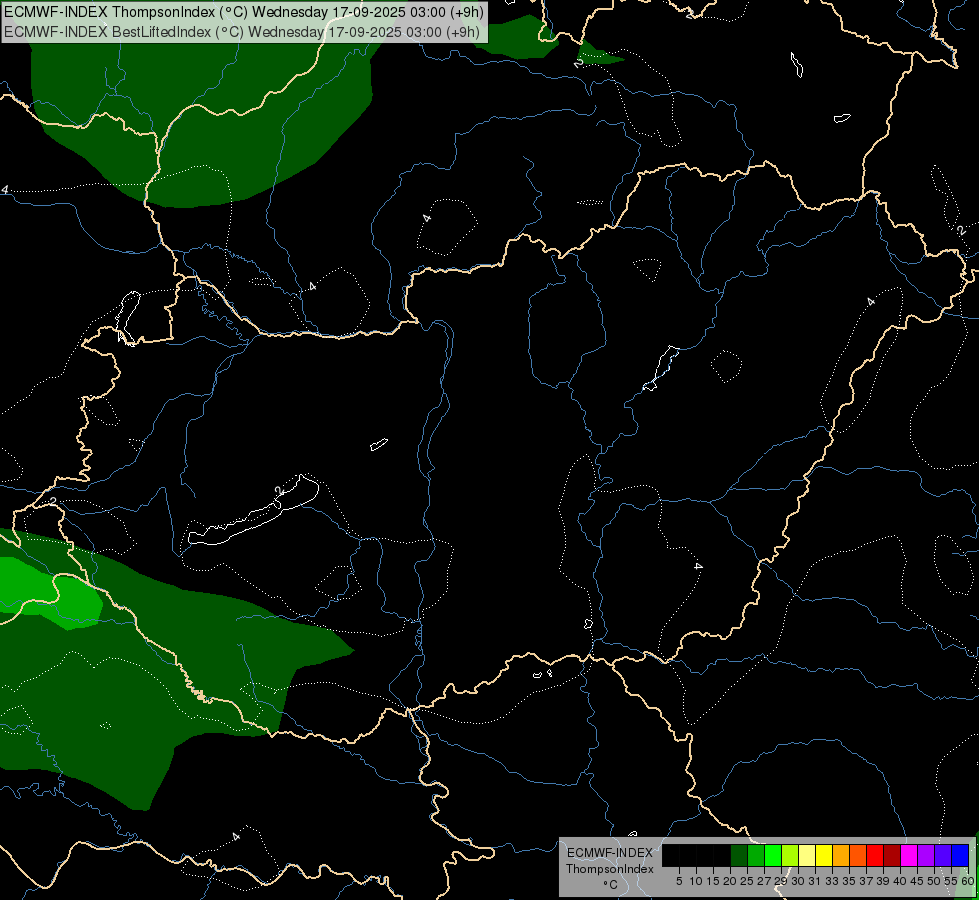979x900 pixels.
Task: Pick the purple 45–50 legend swatch
Action: coord(926,855)
